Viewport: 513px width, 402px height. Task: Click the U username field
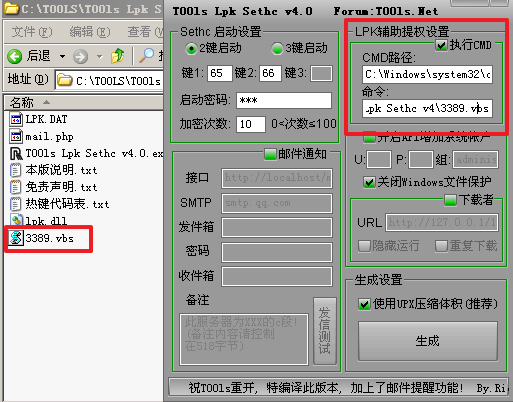pos(379,160)
